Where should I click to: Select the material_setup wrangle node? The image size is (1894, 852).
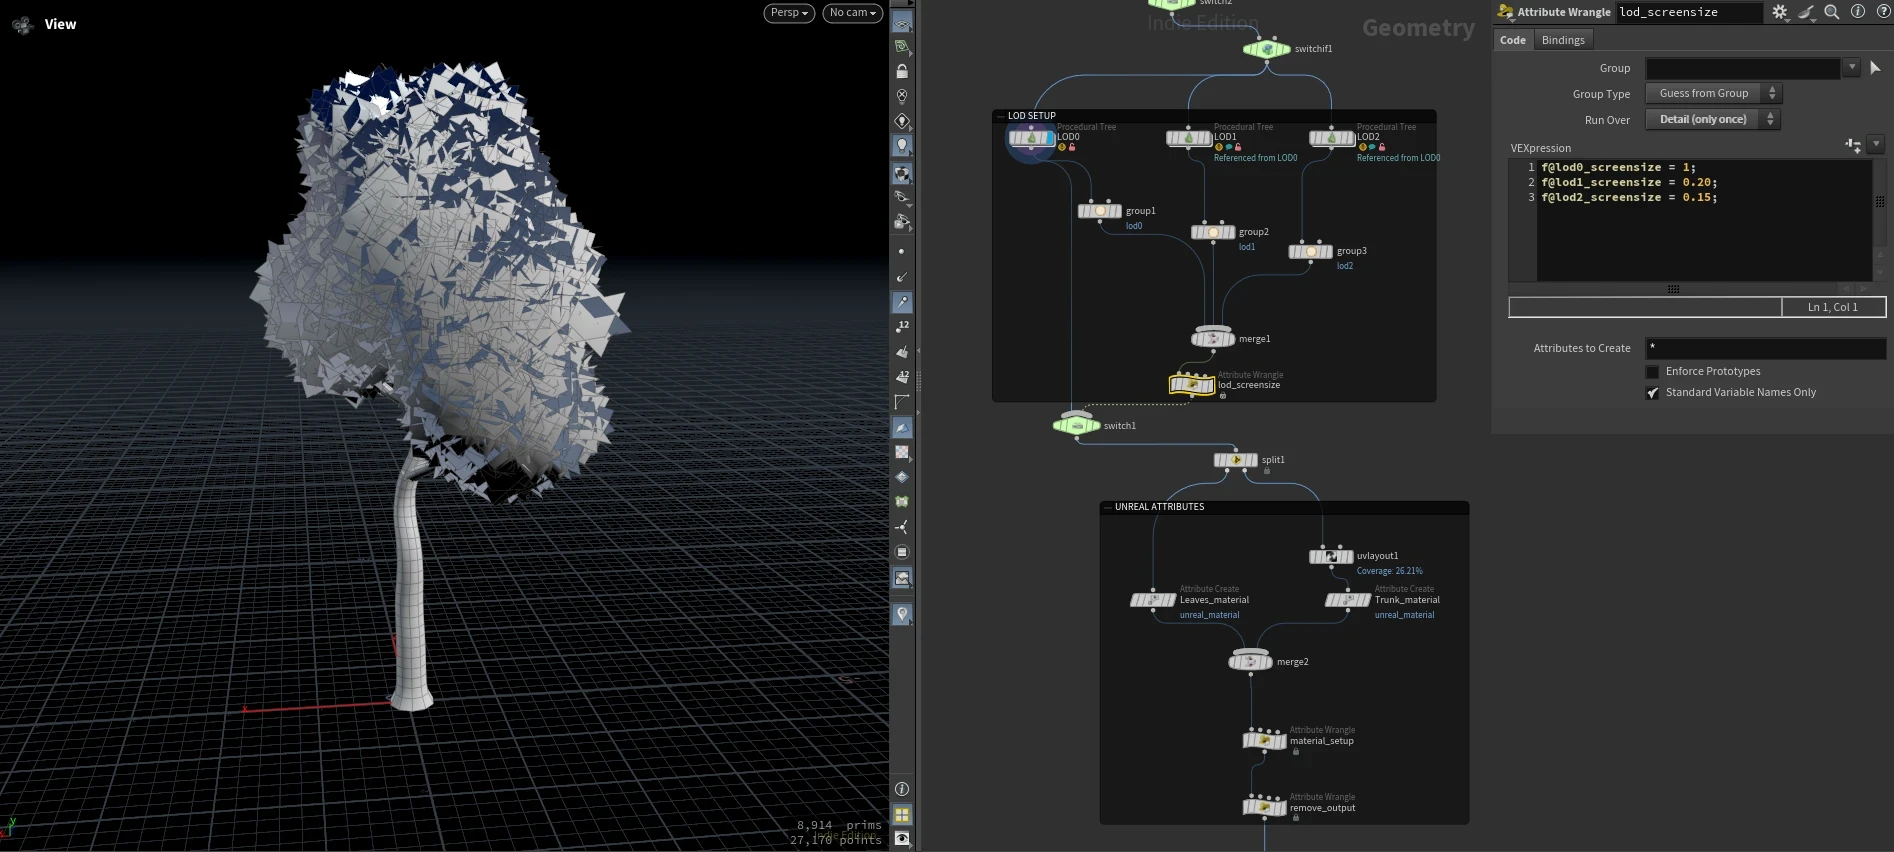tap(1264, 740)
